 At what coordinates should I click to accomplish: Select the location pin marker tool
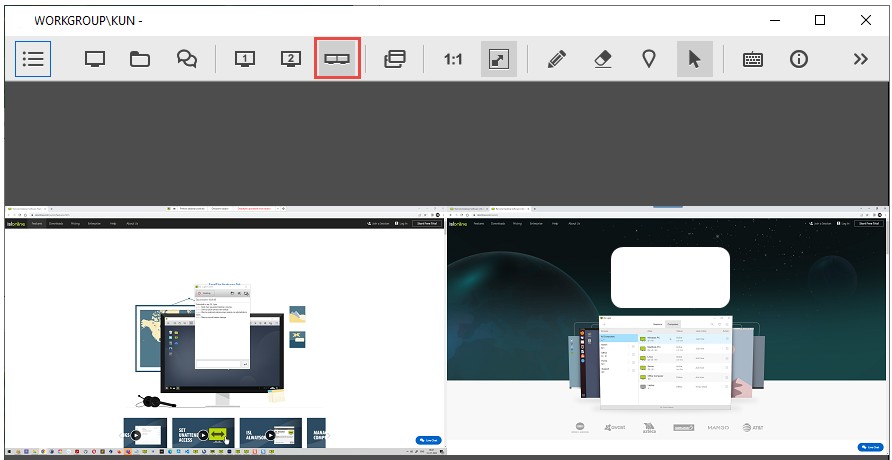[649, 59]
